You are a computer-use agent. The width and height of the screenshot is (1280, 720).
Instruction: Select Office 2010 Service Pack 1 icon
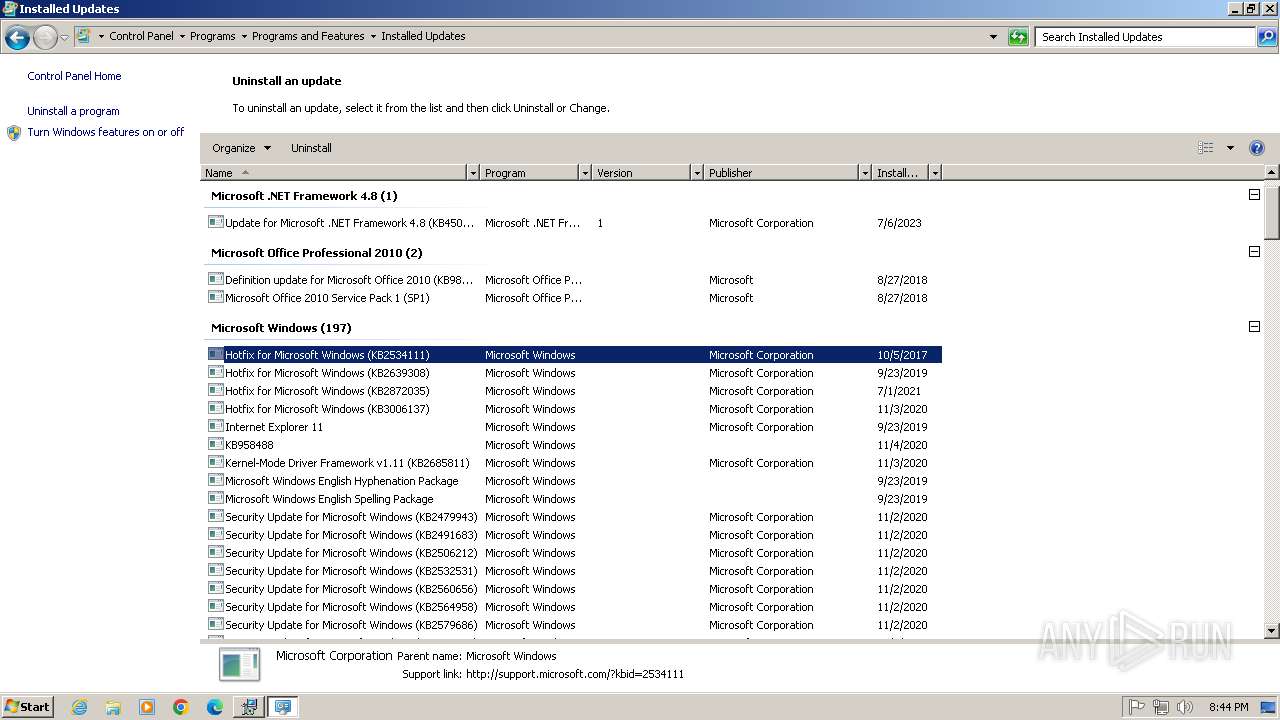[x=215, y=297]
